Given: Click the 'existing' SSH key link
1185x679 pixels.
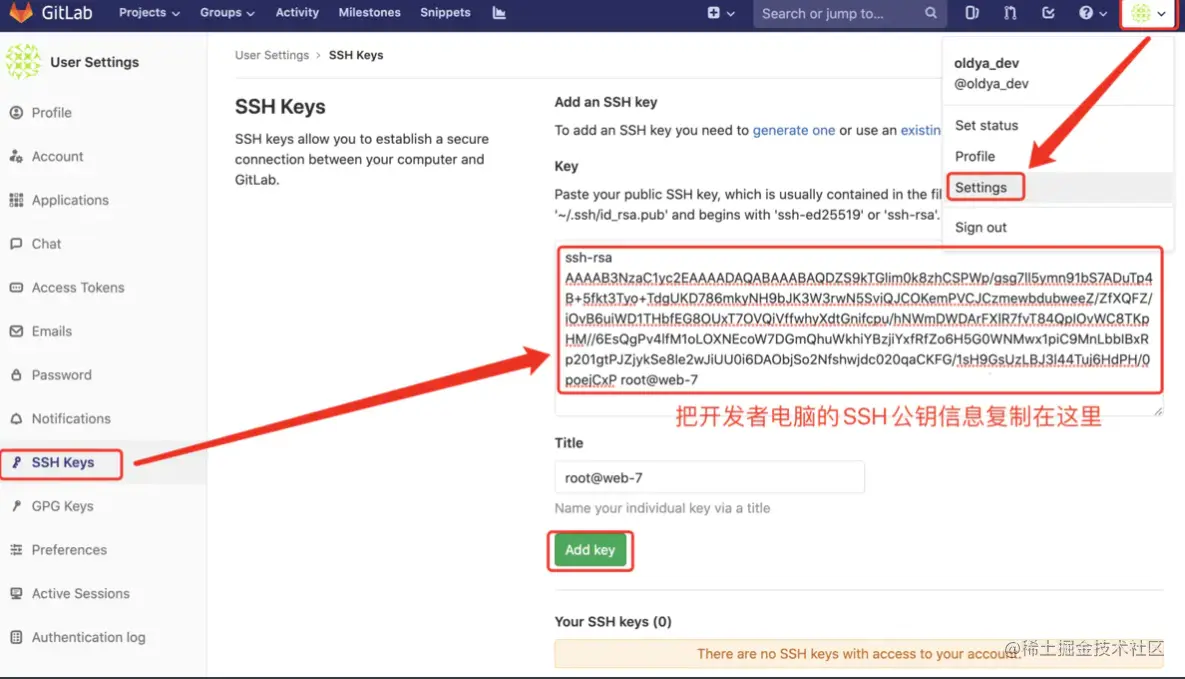Looking at the screenshot, I should 920,130.
